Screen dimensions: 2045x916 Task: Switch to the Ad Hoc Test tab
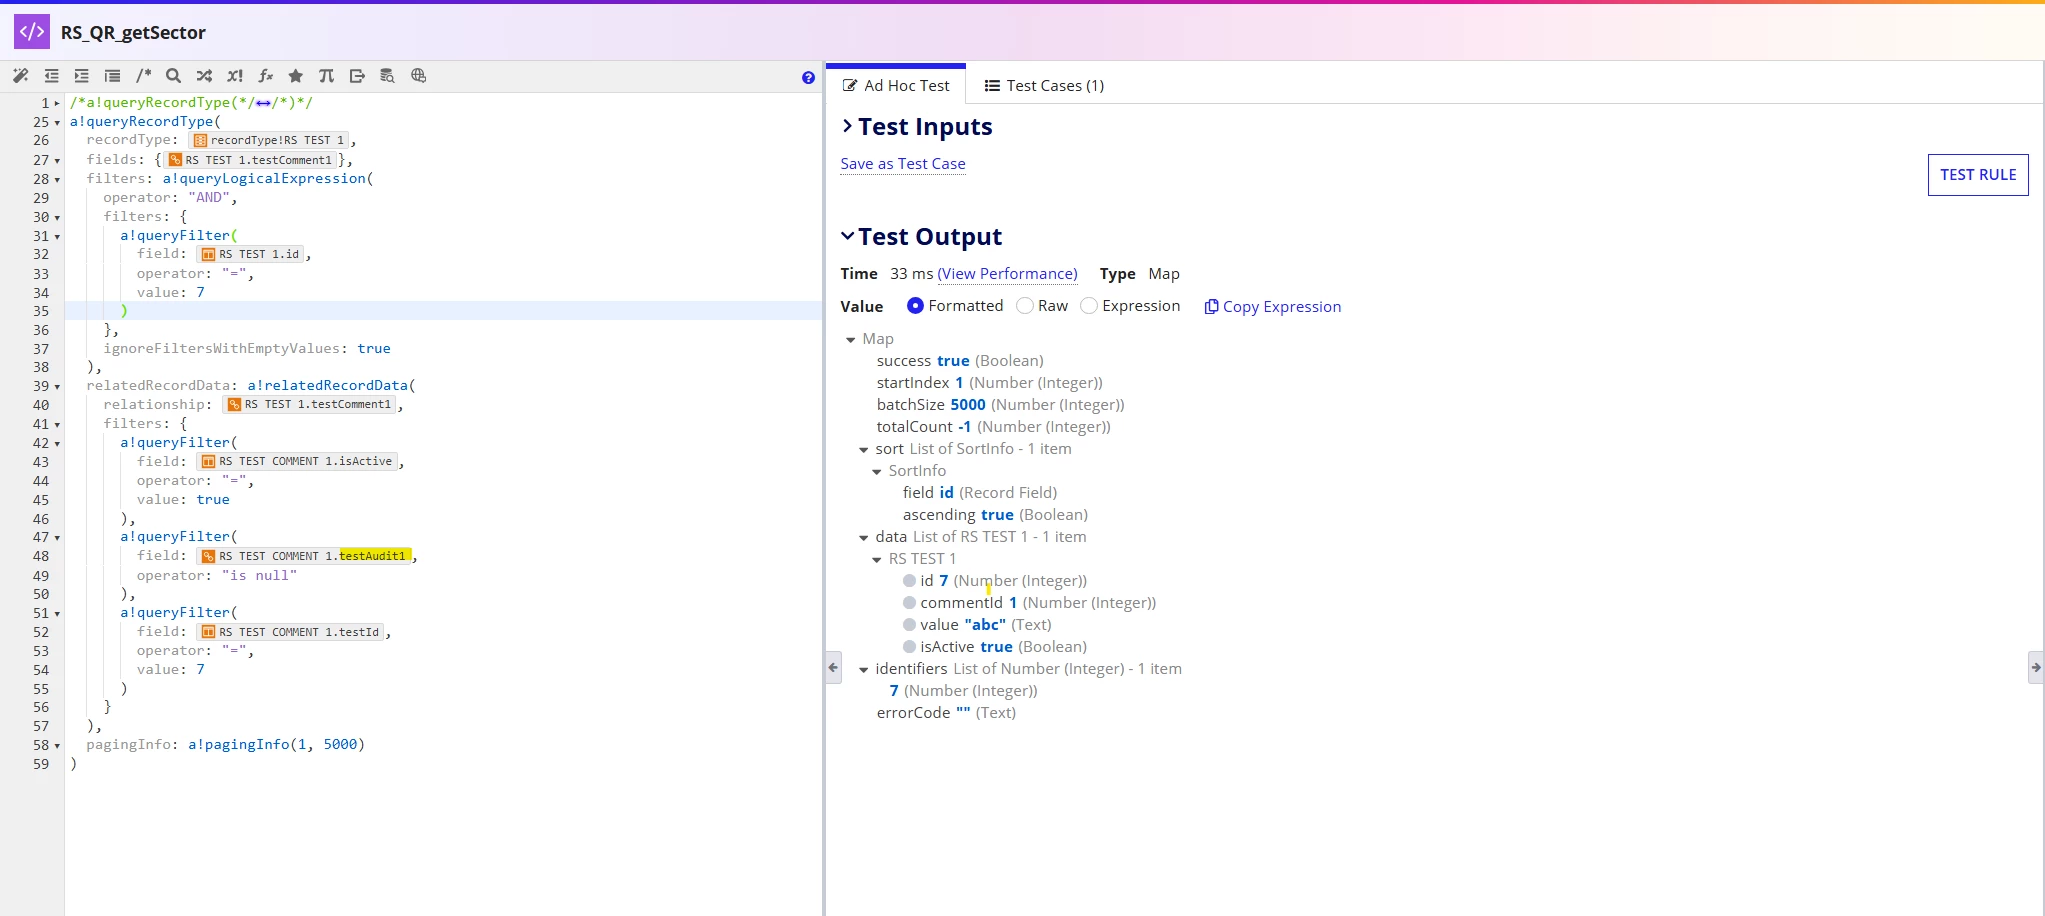(896, 85)
